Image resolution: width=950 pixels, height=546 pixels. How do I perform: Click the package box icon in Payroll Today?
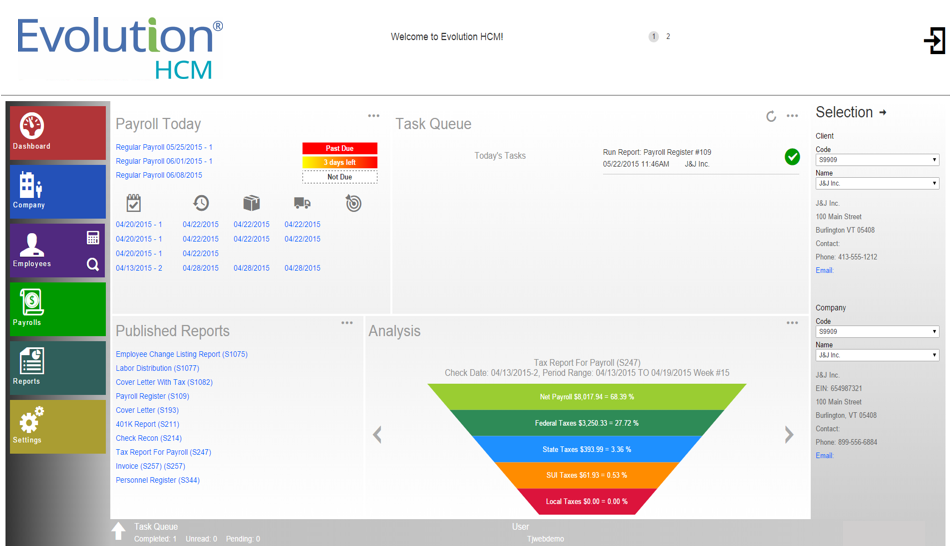coord(251,203)
